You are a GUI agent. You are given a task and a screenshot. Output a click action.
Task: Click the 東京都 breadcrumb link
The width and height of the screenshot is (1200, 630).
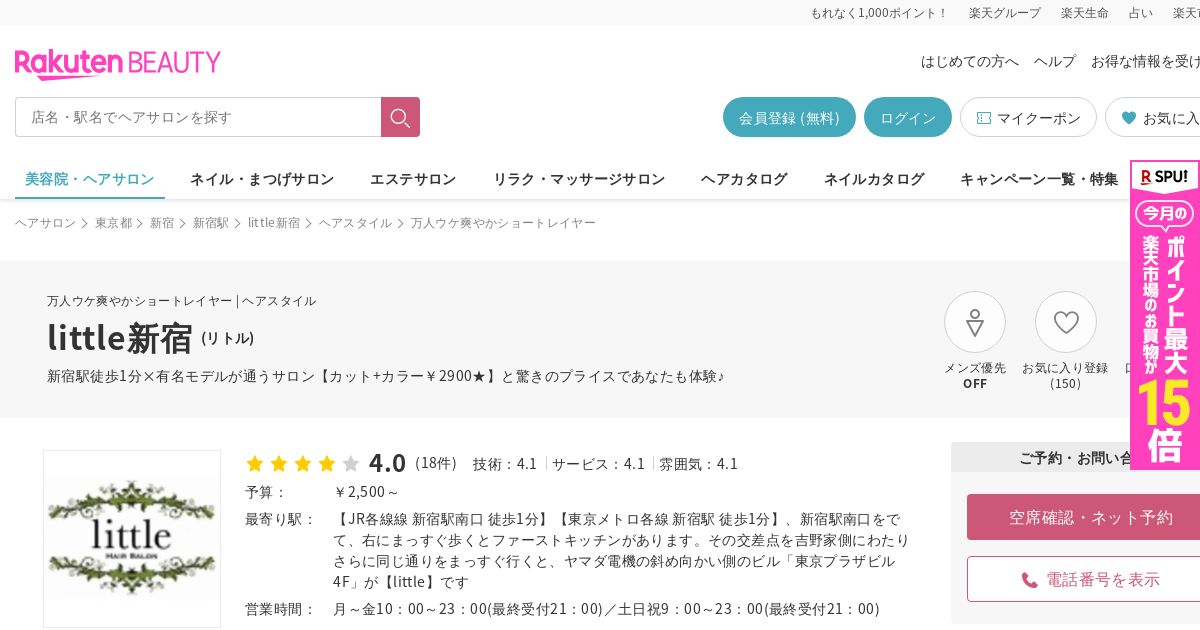tap(113, 223)
